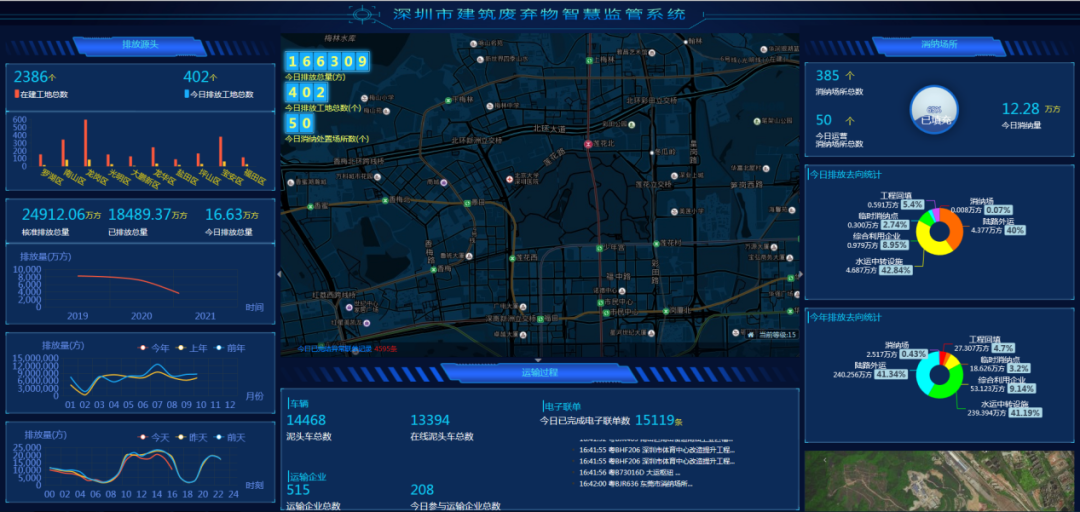Click the 梅林中学 school marker
This screenshot has height=512, width=1080.
click(x=490, y=106)
